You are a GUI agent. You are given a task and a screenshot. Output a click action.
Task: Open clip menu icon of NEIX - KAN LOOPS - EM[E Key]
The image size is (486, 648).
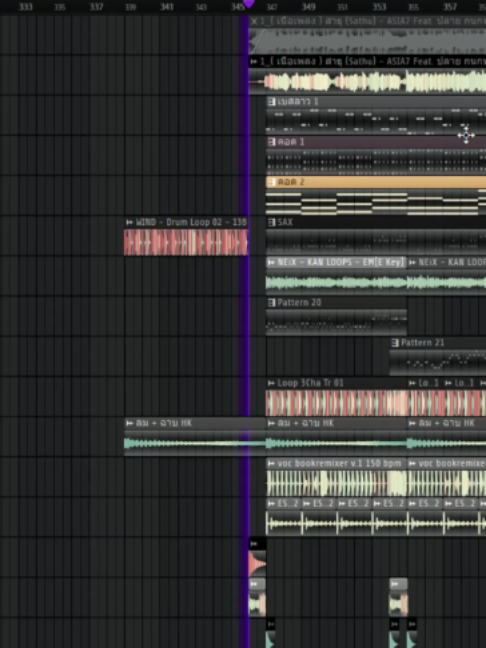pos(272,262)
